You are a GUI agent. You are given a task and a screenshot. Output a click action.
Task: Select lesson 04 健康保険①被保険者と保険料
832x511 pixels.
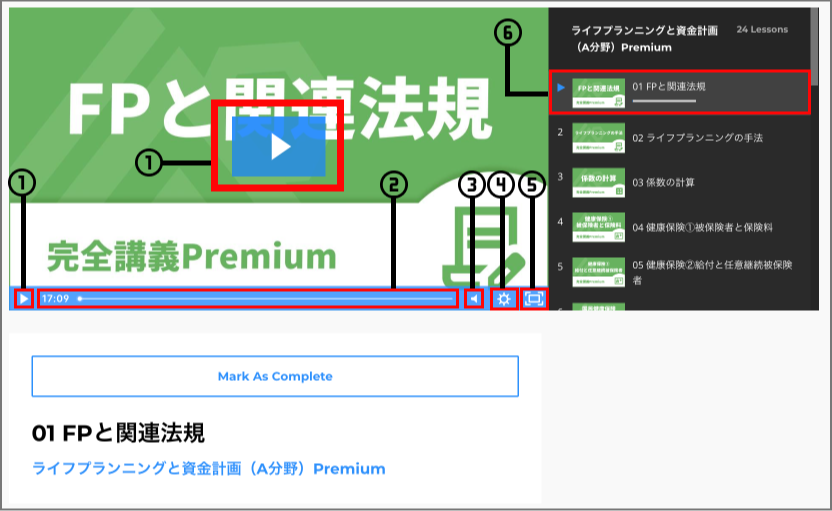tap(680, 228)
